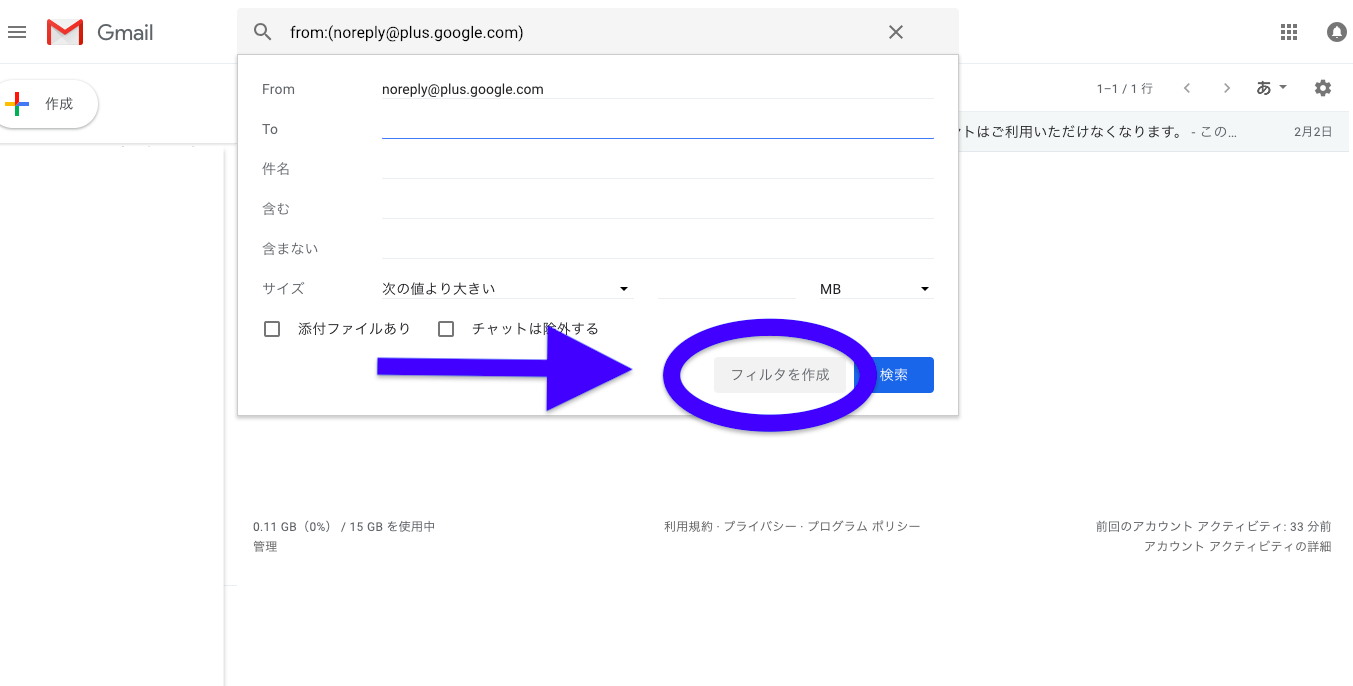Click the search magnifier icon

click(262, 32)
